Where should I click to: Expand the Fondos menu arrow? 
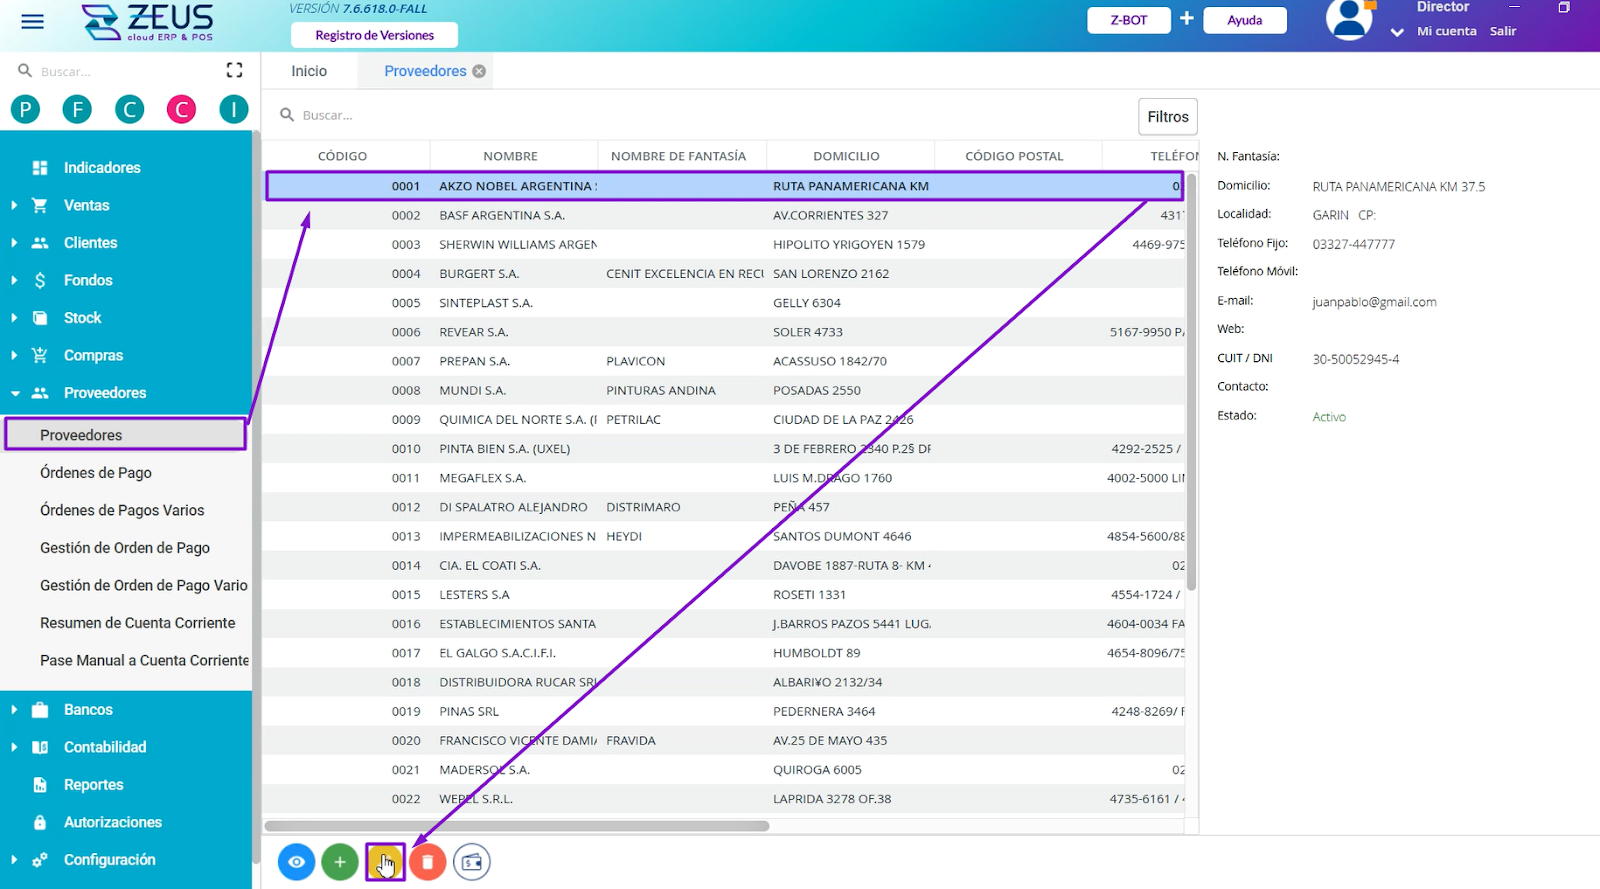point(14,280)
